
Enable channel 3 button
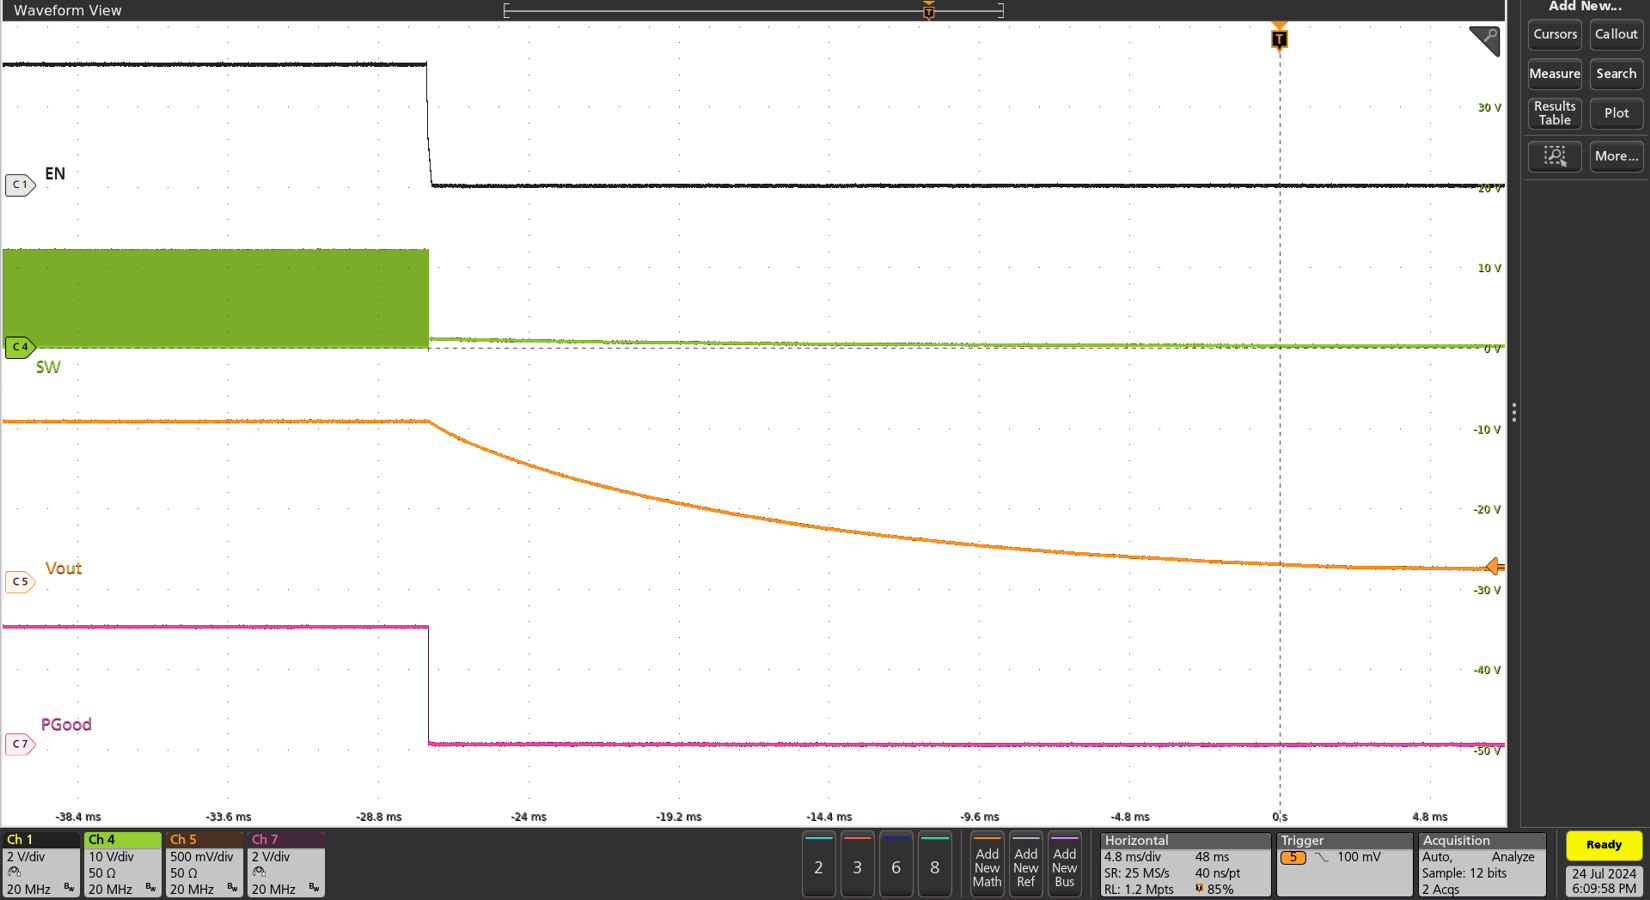tap(857, 866)
